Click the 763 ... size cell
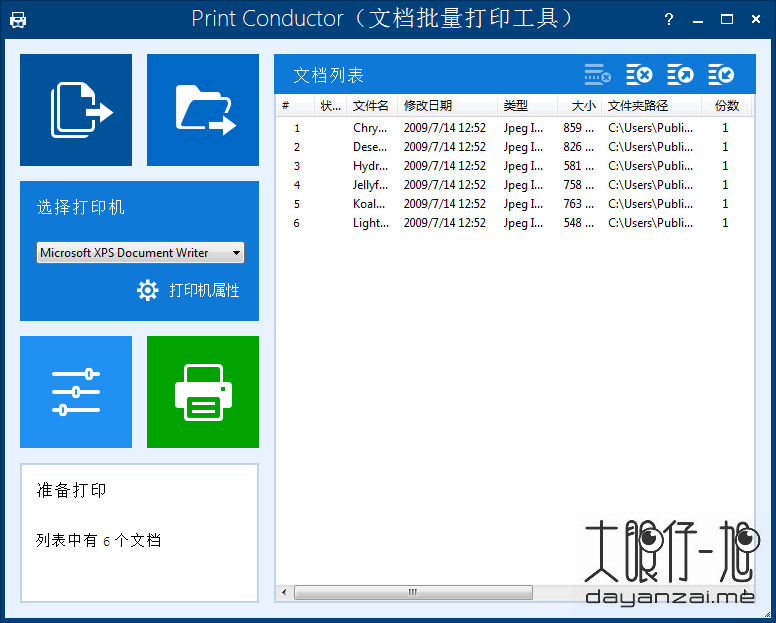The width and height of the screenshot is (776, 623). pyautogui.click(x=579, y=204)
